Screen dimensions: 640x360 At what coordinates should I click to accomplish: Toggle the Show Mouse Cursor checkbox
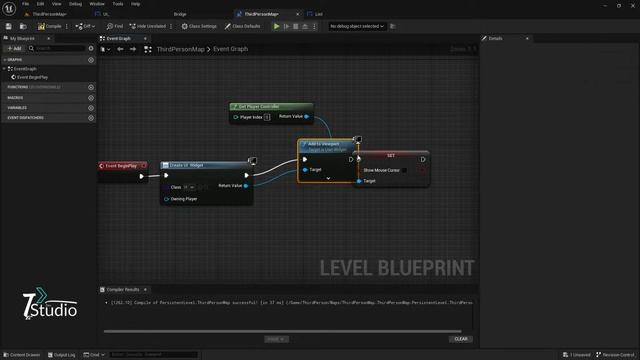(404, 170)
